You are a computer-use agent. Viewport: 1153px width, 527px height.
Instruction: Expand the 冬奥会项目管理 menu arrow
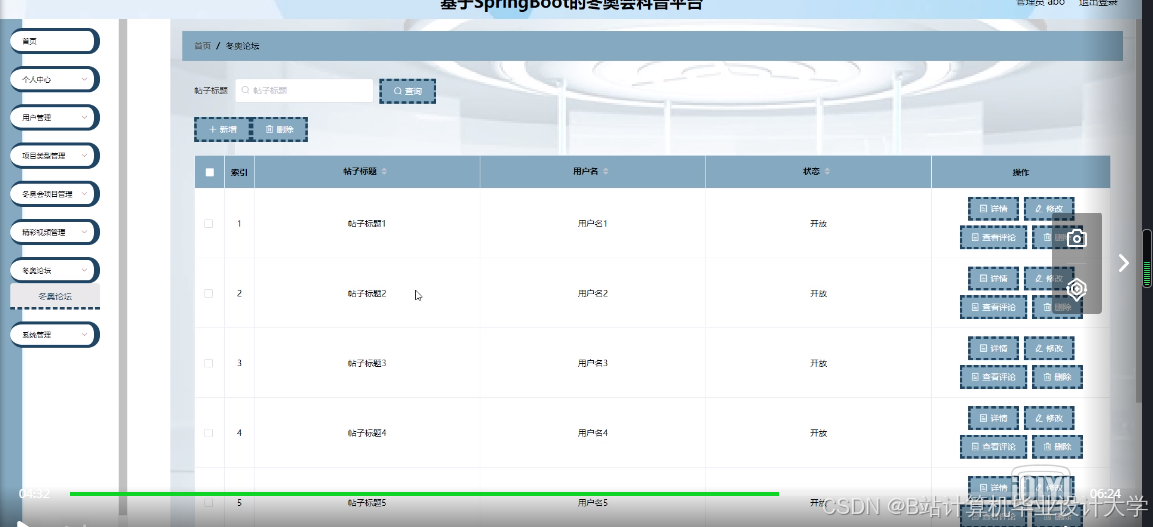(x=85, y=194)
